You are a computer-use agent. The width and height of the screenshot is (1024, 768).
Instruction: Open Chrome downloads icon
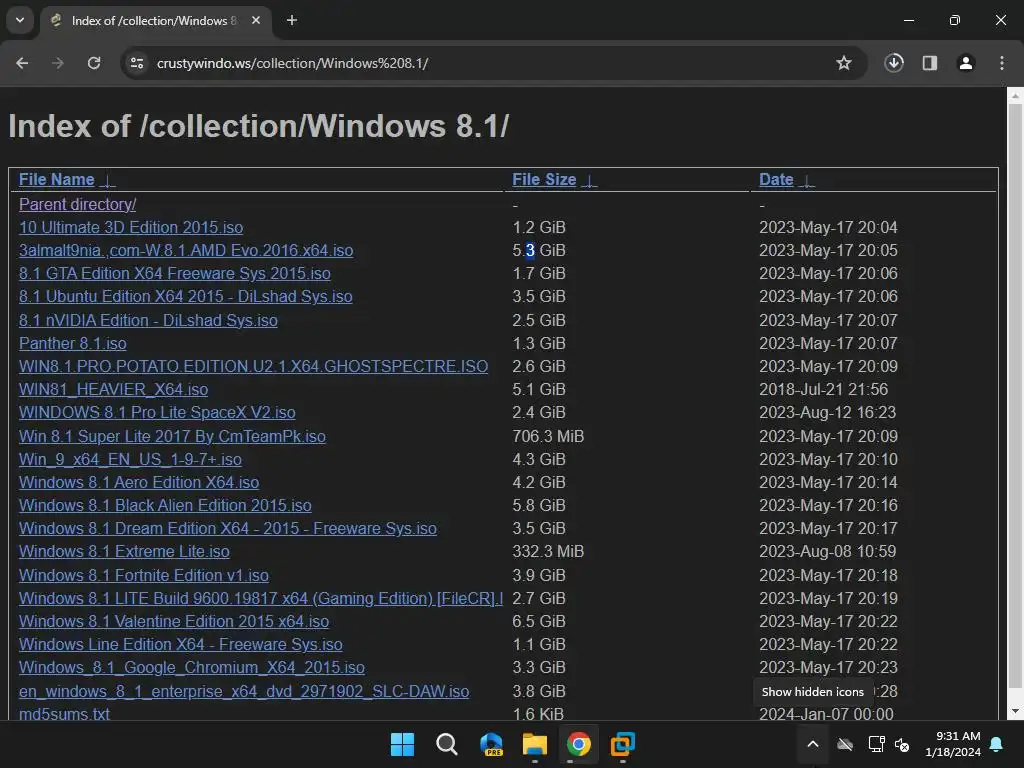894,63
